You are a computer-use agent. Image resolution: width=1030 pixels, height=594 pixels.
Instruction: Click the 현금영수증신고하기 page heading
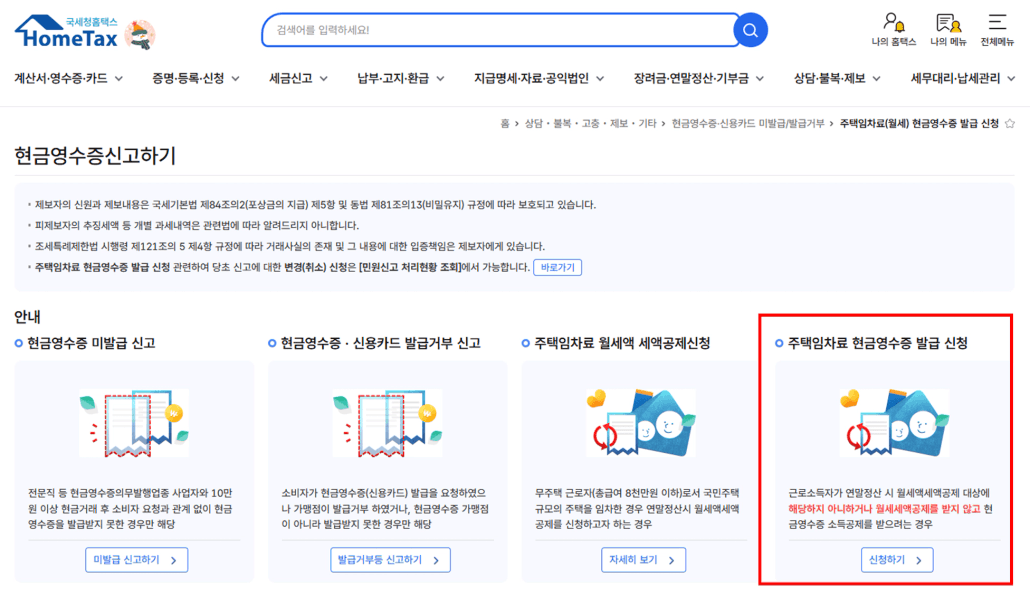(x=95, y=156)
